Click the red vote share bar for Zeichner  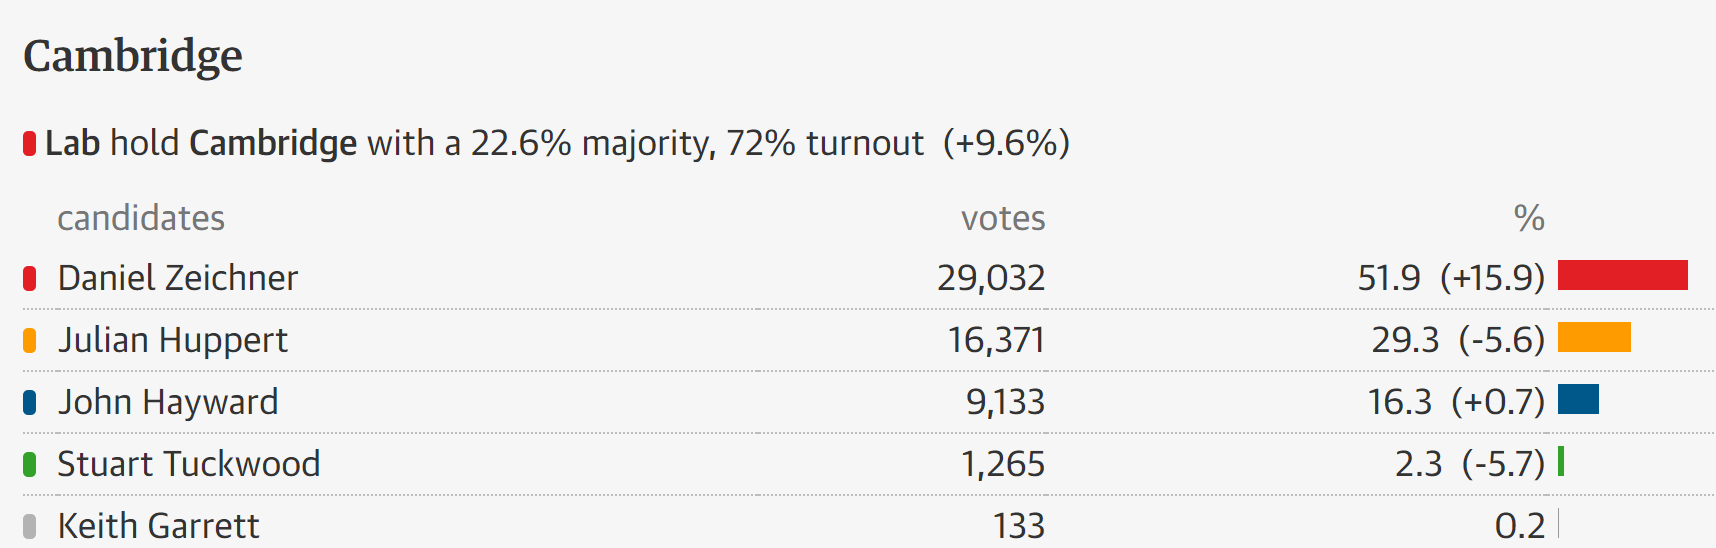(1622, 275)
